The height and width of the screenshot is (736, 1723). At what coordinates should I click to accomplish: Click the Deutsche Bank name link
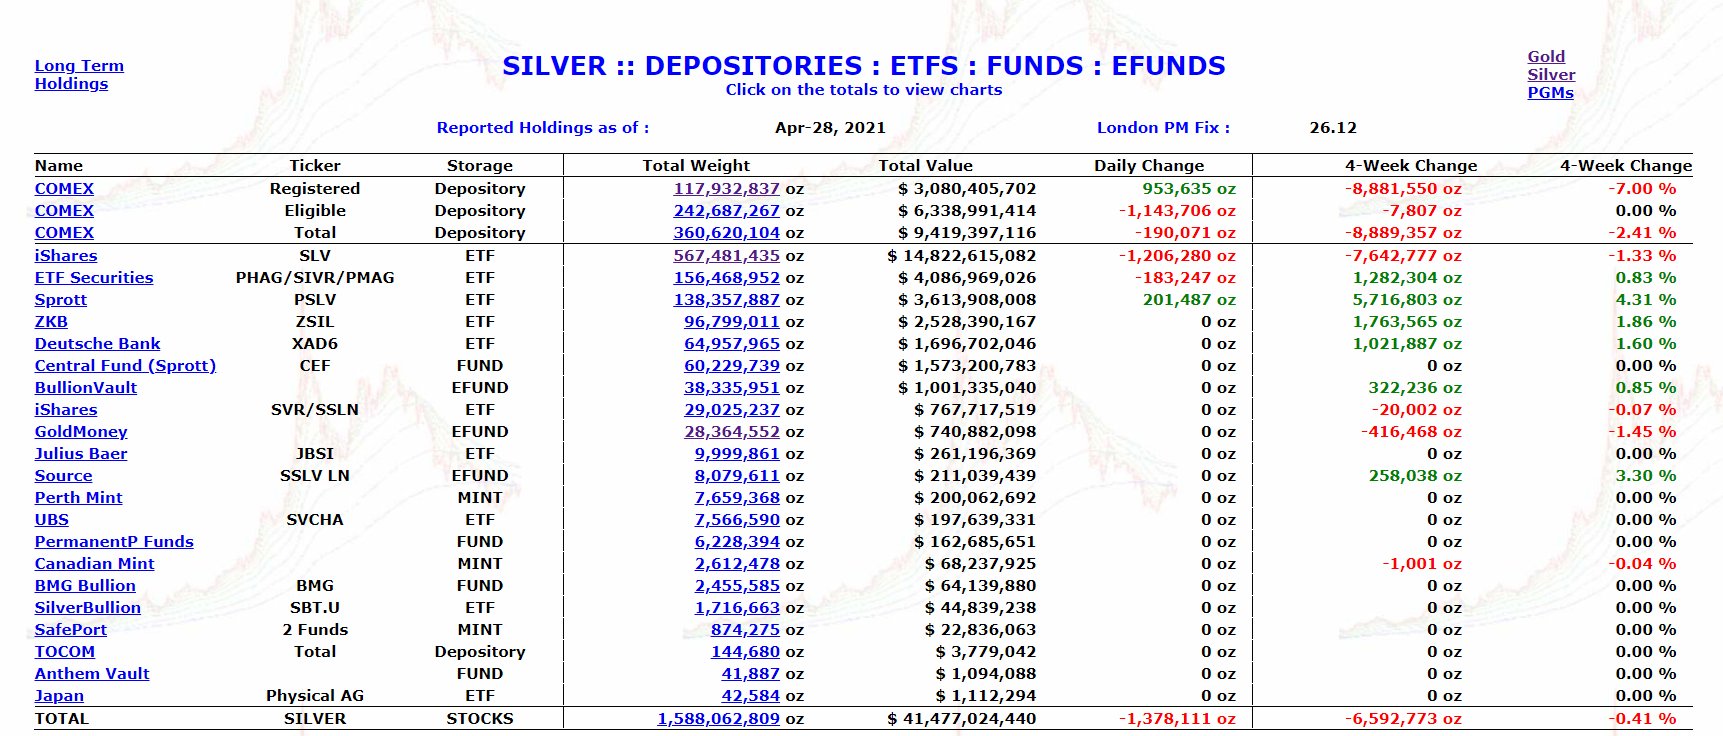pos(97,344)
